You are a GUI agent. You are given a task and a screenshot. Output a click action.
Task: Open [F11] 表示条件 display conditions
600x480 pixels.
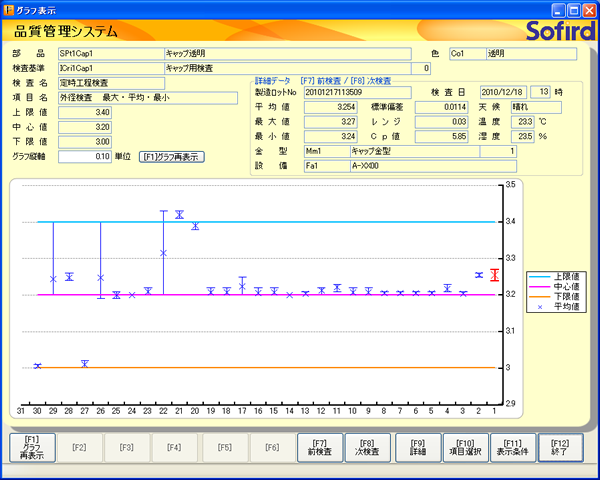(x=513, y=447)
